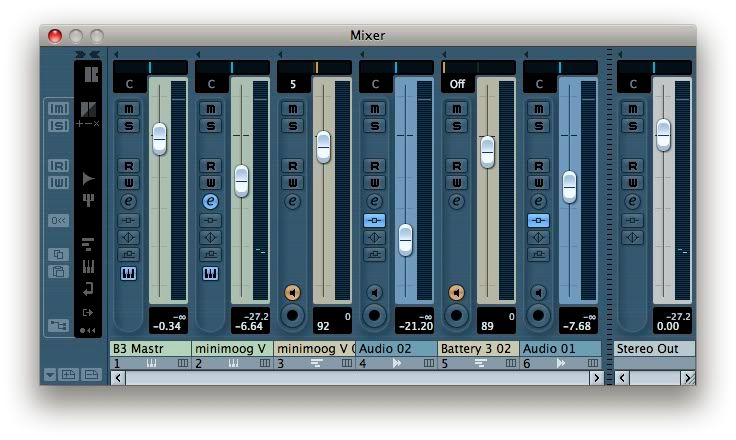This screenshot has height=440, width=736.
Task: Click the reset mixer channels button
Action: (58, 221)
